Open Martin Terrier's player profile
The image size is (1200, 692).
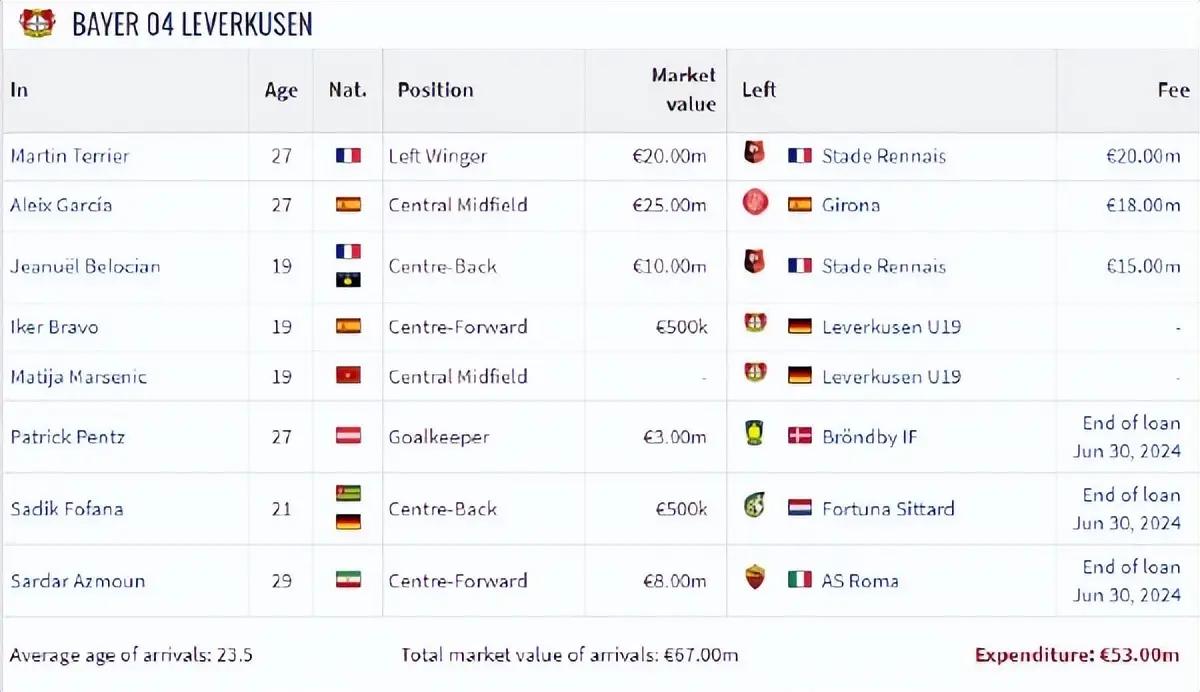pyautogui.click(x=70, y=156)
